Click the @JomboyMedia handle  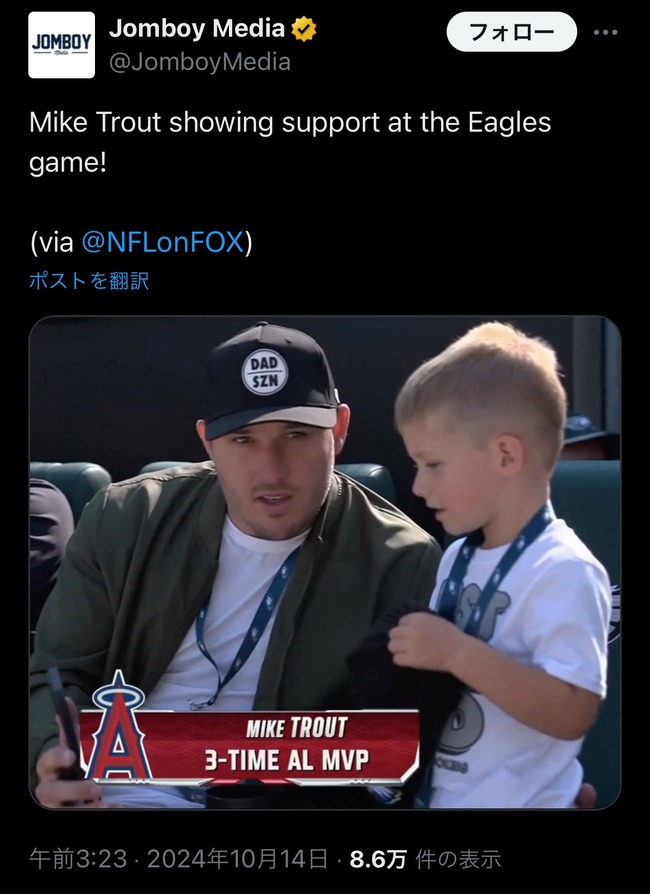tap(200, 62)
